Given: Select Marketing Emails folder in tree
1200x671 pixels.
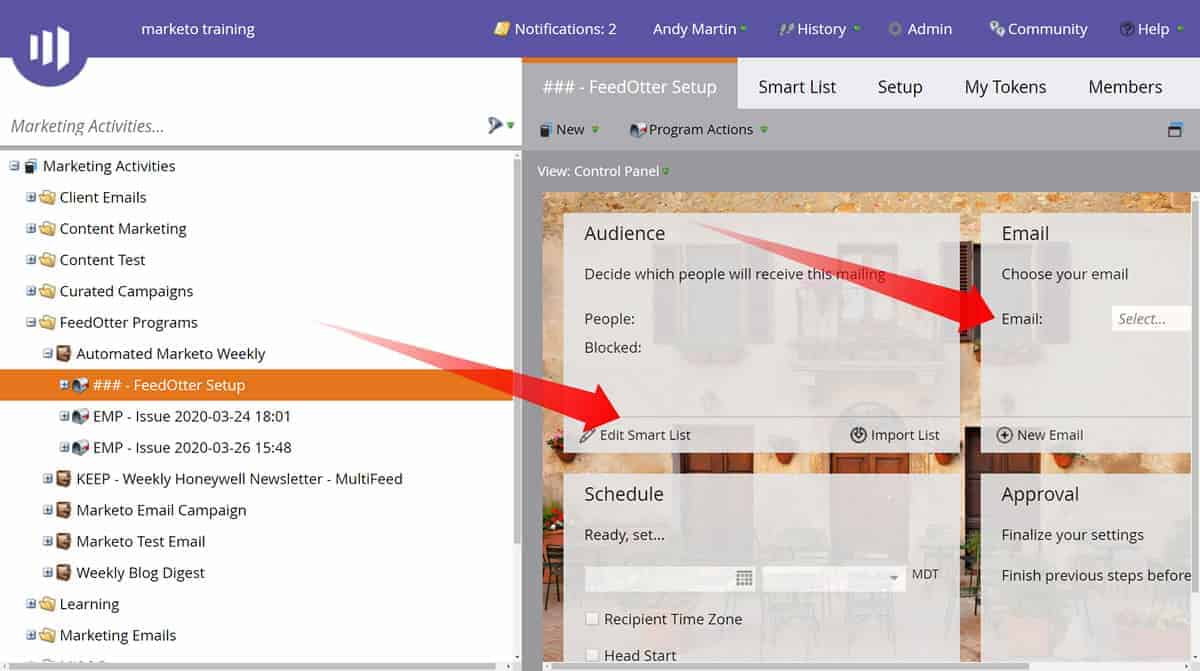Looking at the screenshot, I should [x=118, y=635].
